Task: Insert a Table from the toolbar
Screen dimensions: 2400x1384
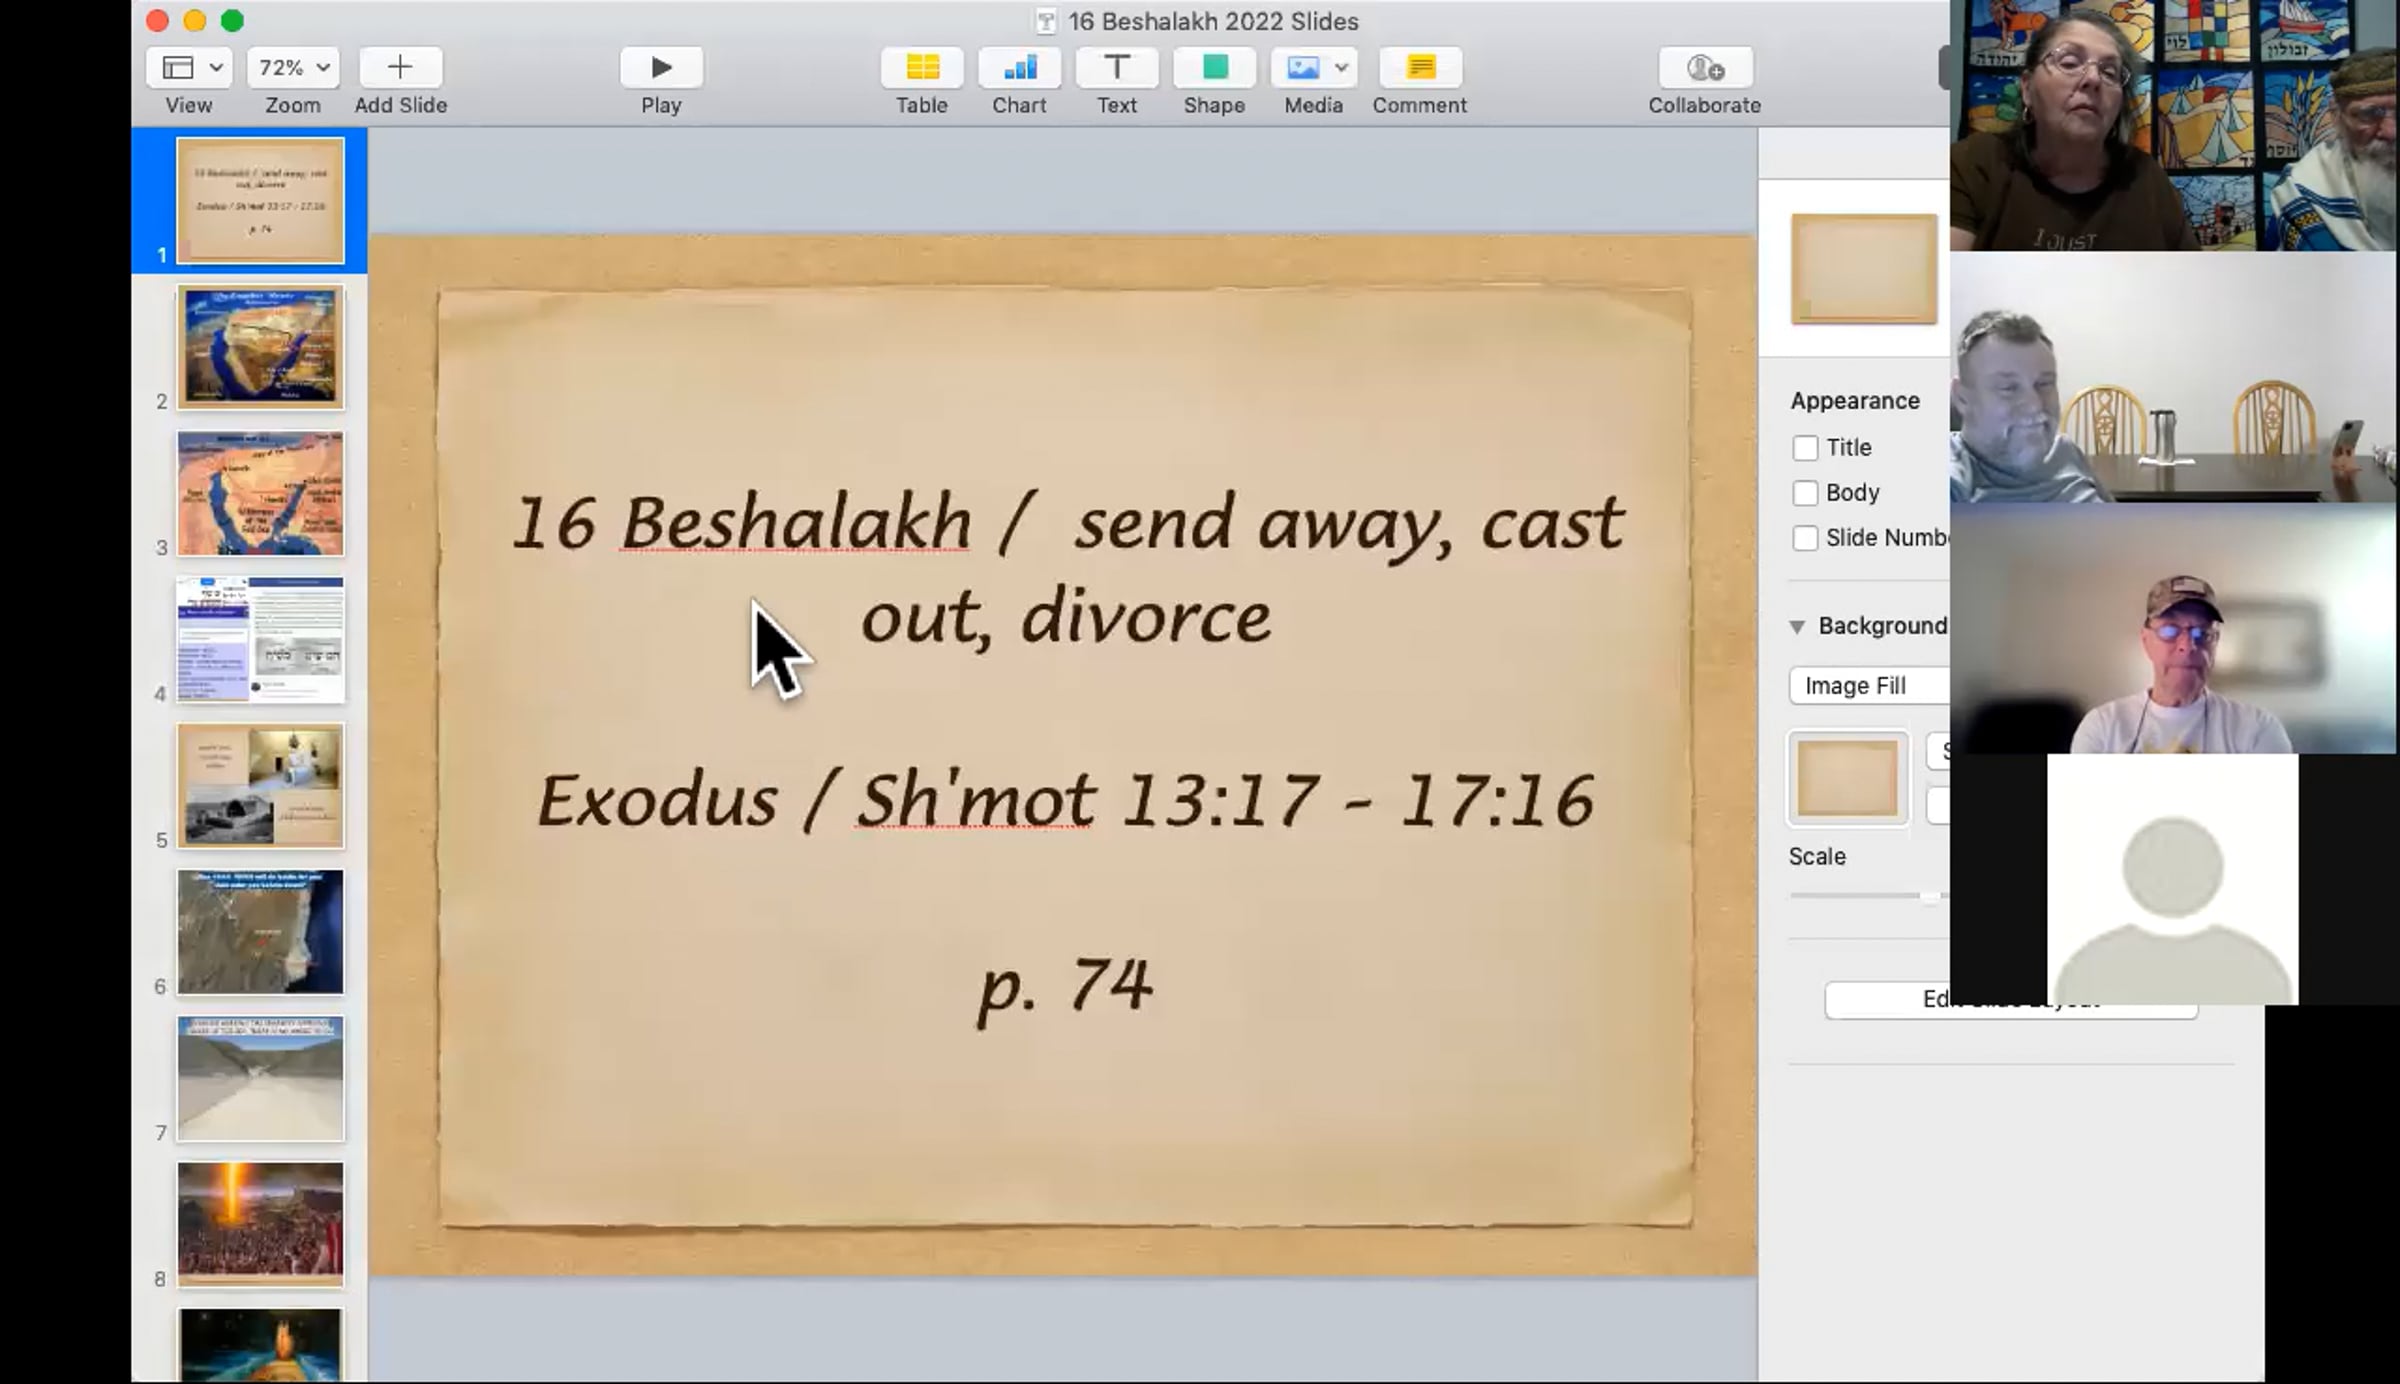Action: tap(921, 67)
